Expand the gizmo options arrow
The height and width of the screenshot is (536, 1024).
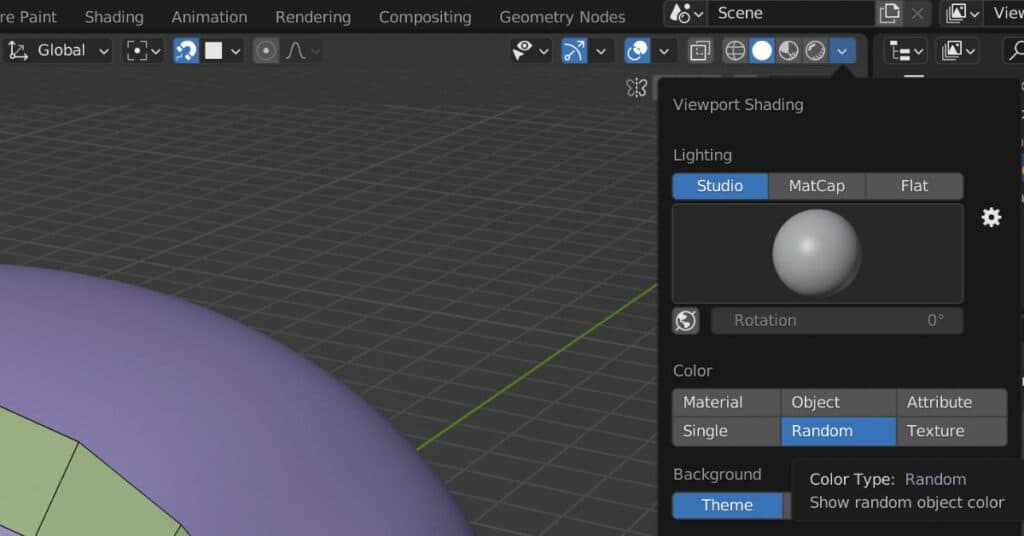click(x=601, y=51)
